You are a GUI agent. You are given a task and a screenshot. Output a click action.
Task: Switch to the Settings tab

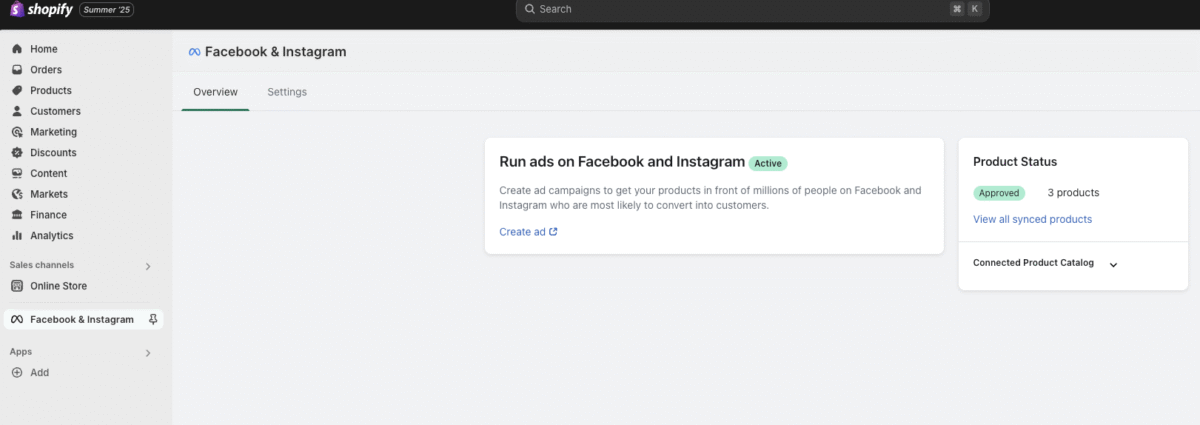(x=287, y=92)
